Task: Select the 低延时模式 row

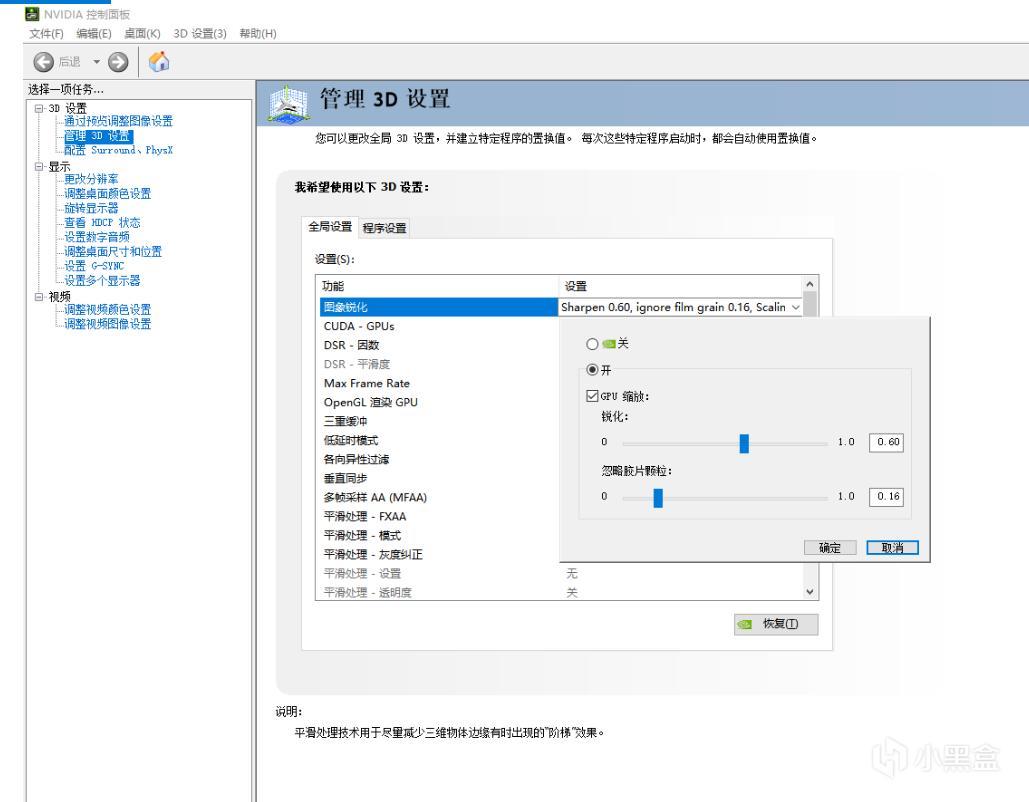Action: [438, 440]
